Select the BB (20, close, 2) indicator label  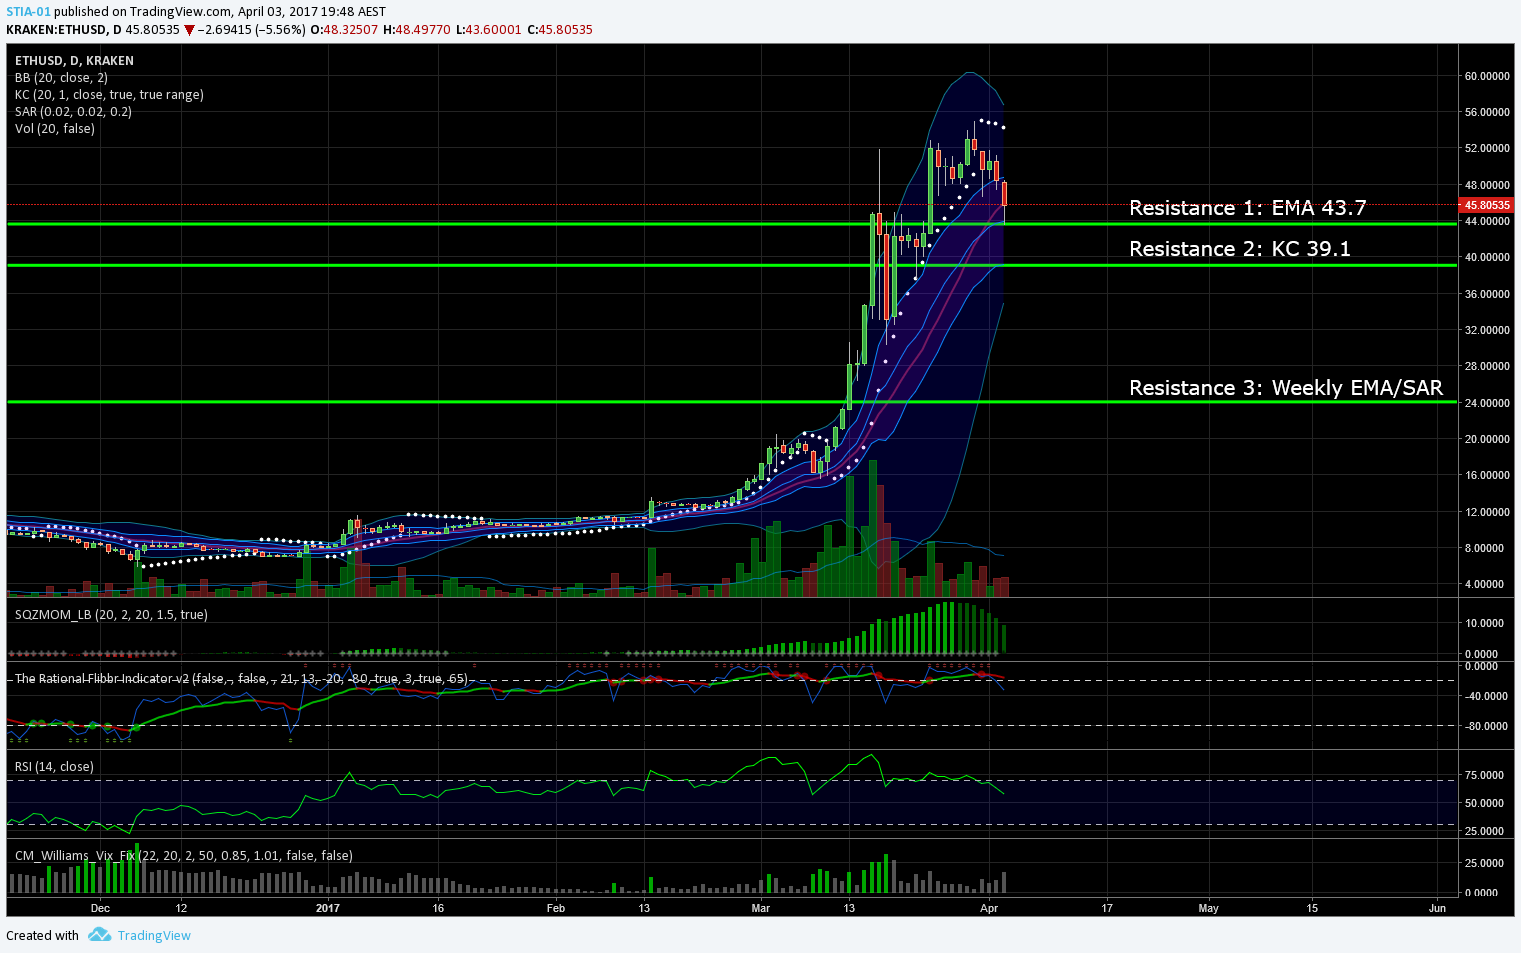click(61, 78)
